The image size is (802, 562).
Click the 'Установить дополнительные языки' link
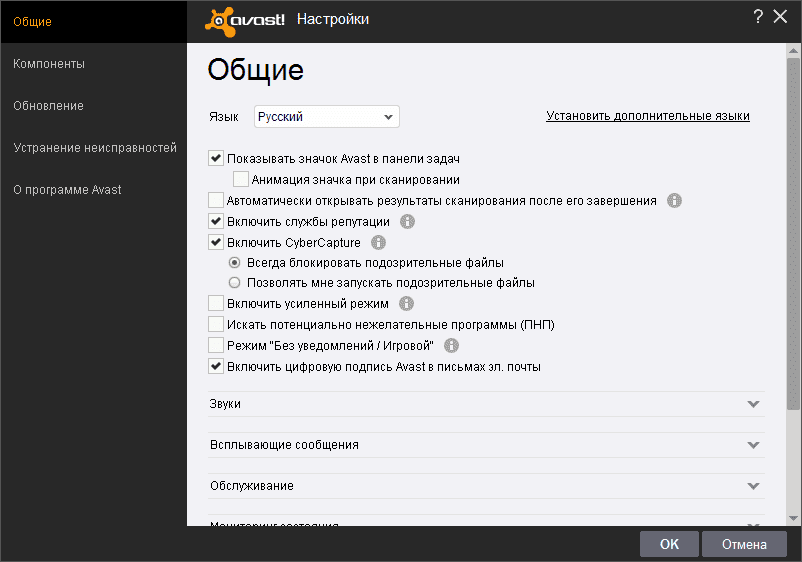pyautogui.click(x=647, y=116)
